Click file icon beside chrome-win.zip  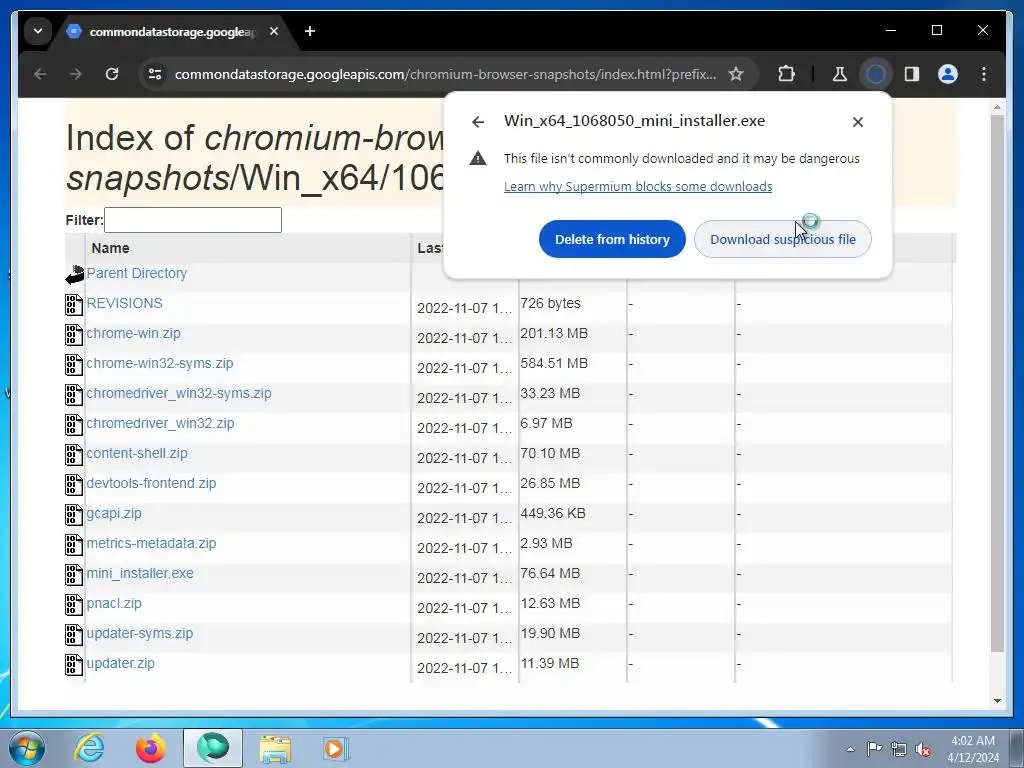click(74, 334)
